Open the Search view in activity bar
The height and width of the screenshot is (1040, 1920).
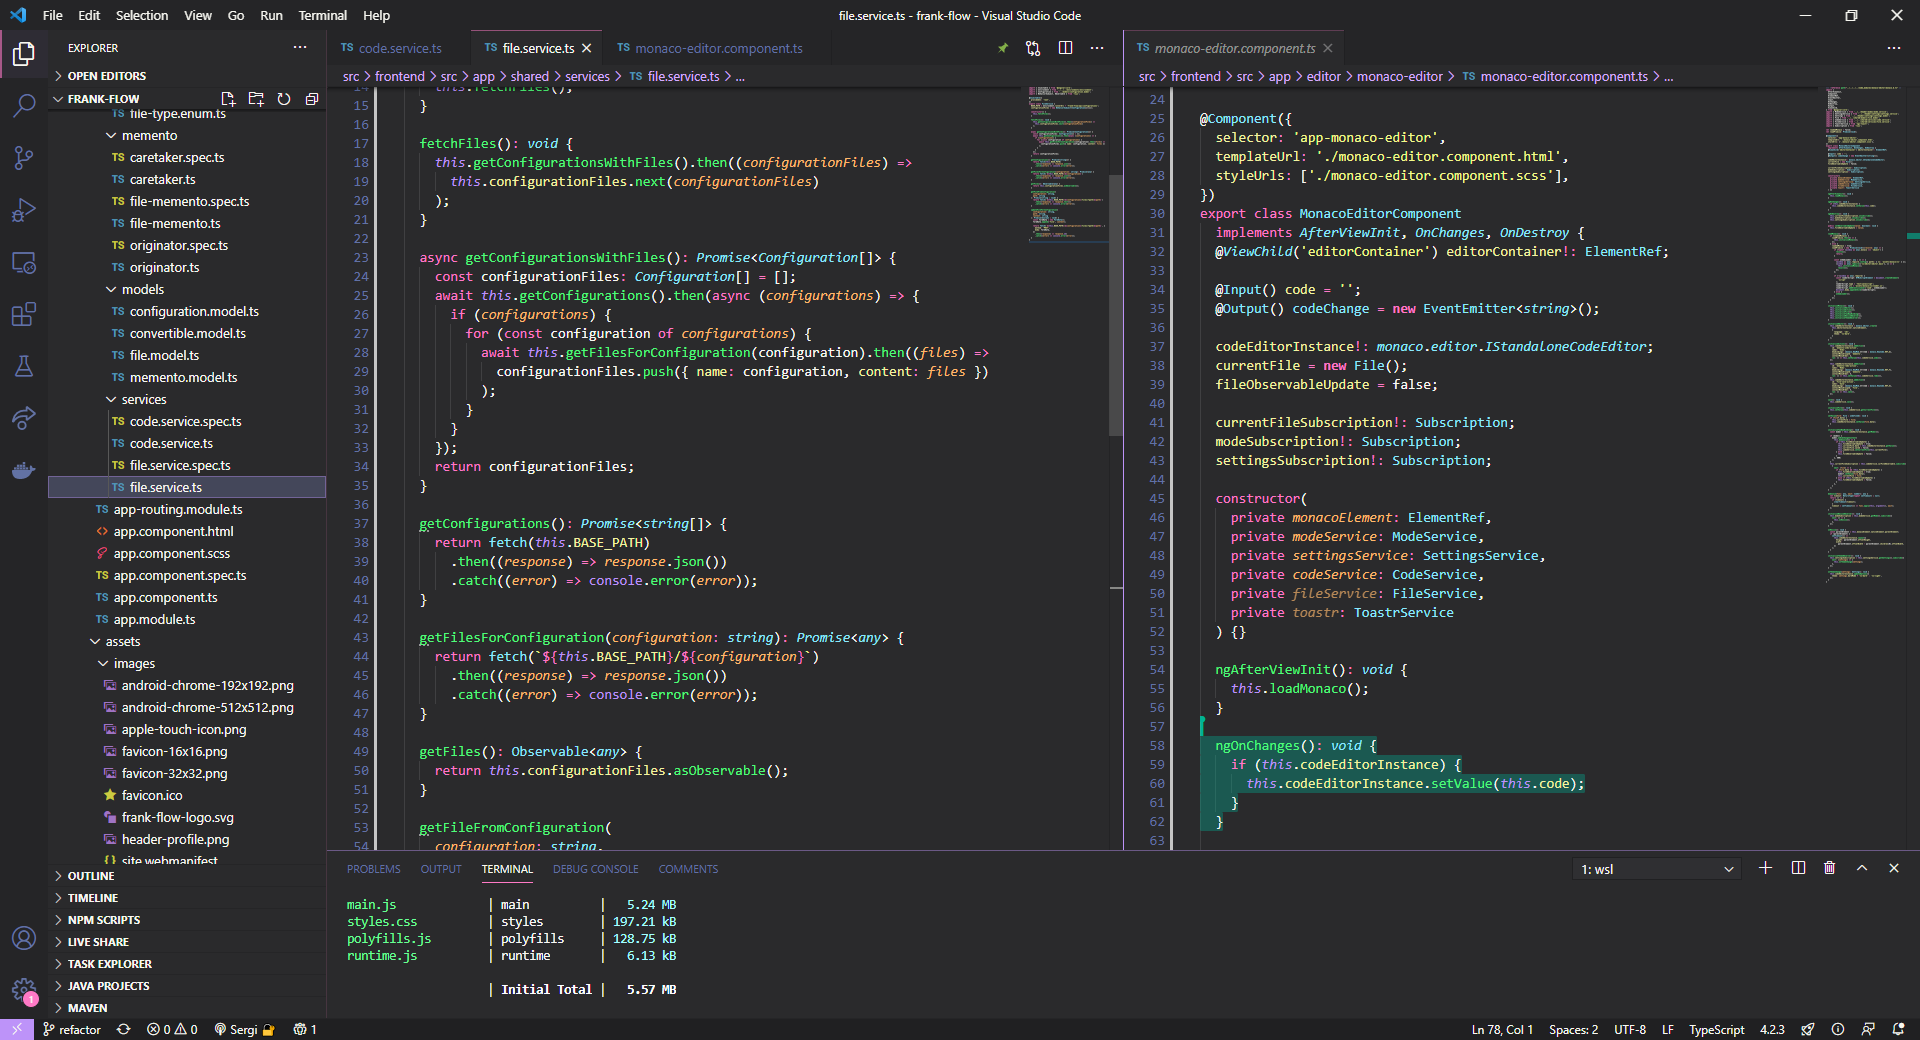pyautogui.click(x=24, y=105)
